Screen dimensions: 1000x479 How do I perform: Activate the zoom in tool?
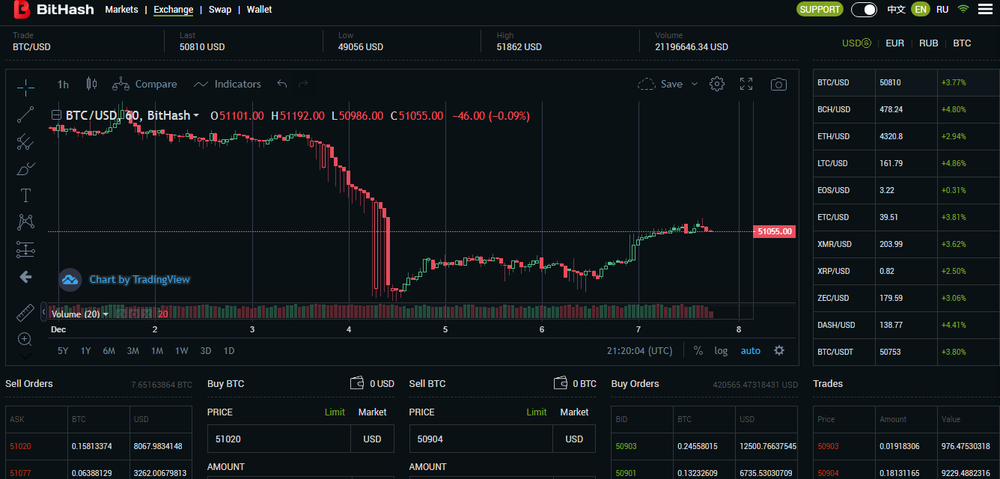[25, 339]
